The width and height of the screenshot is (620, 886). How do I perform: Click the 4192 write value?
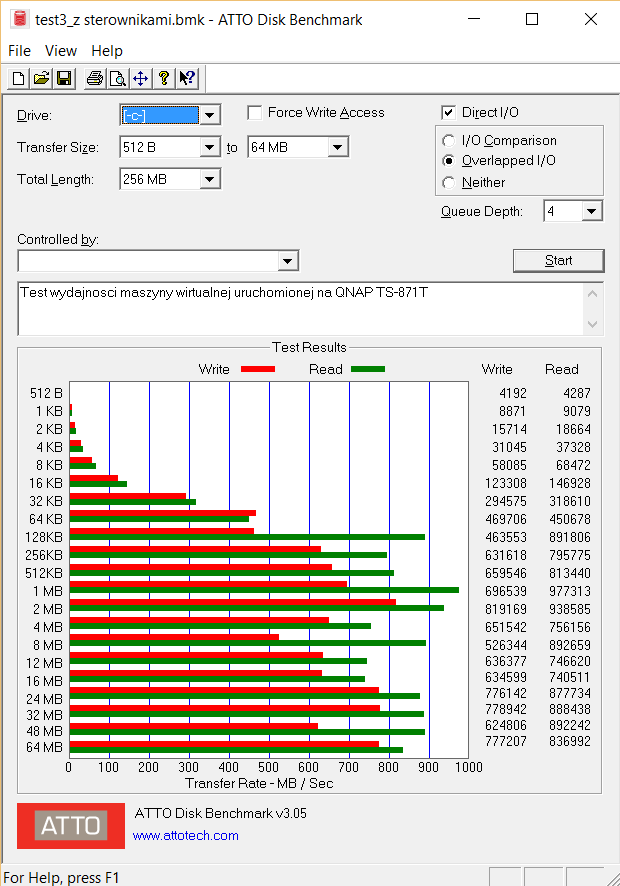513,393
